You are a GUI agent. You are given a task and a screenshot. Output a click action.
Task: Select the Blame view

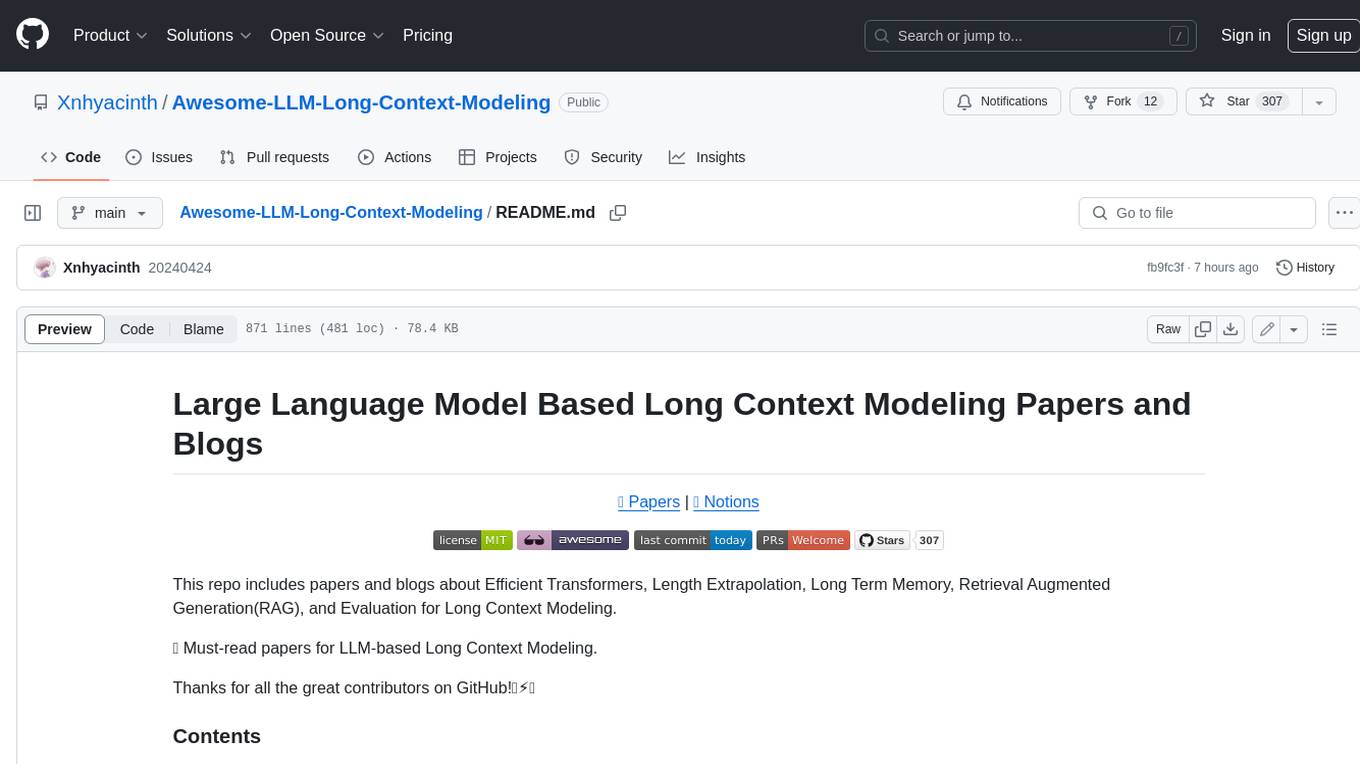pos(203,329)
